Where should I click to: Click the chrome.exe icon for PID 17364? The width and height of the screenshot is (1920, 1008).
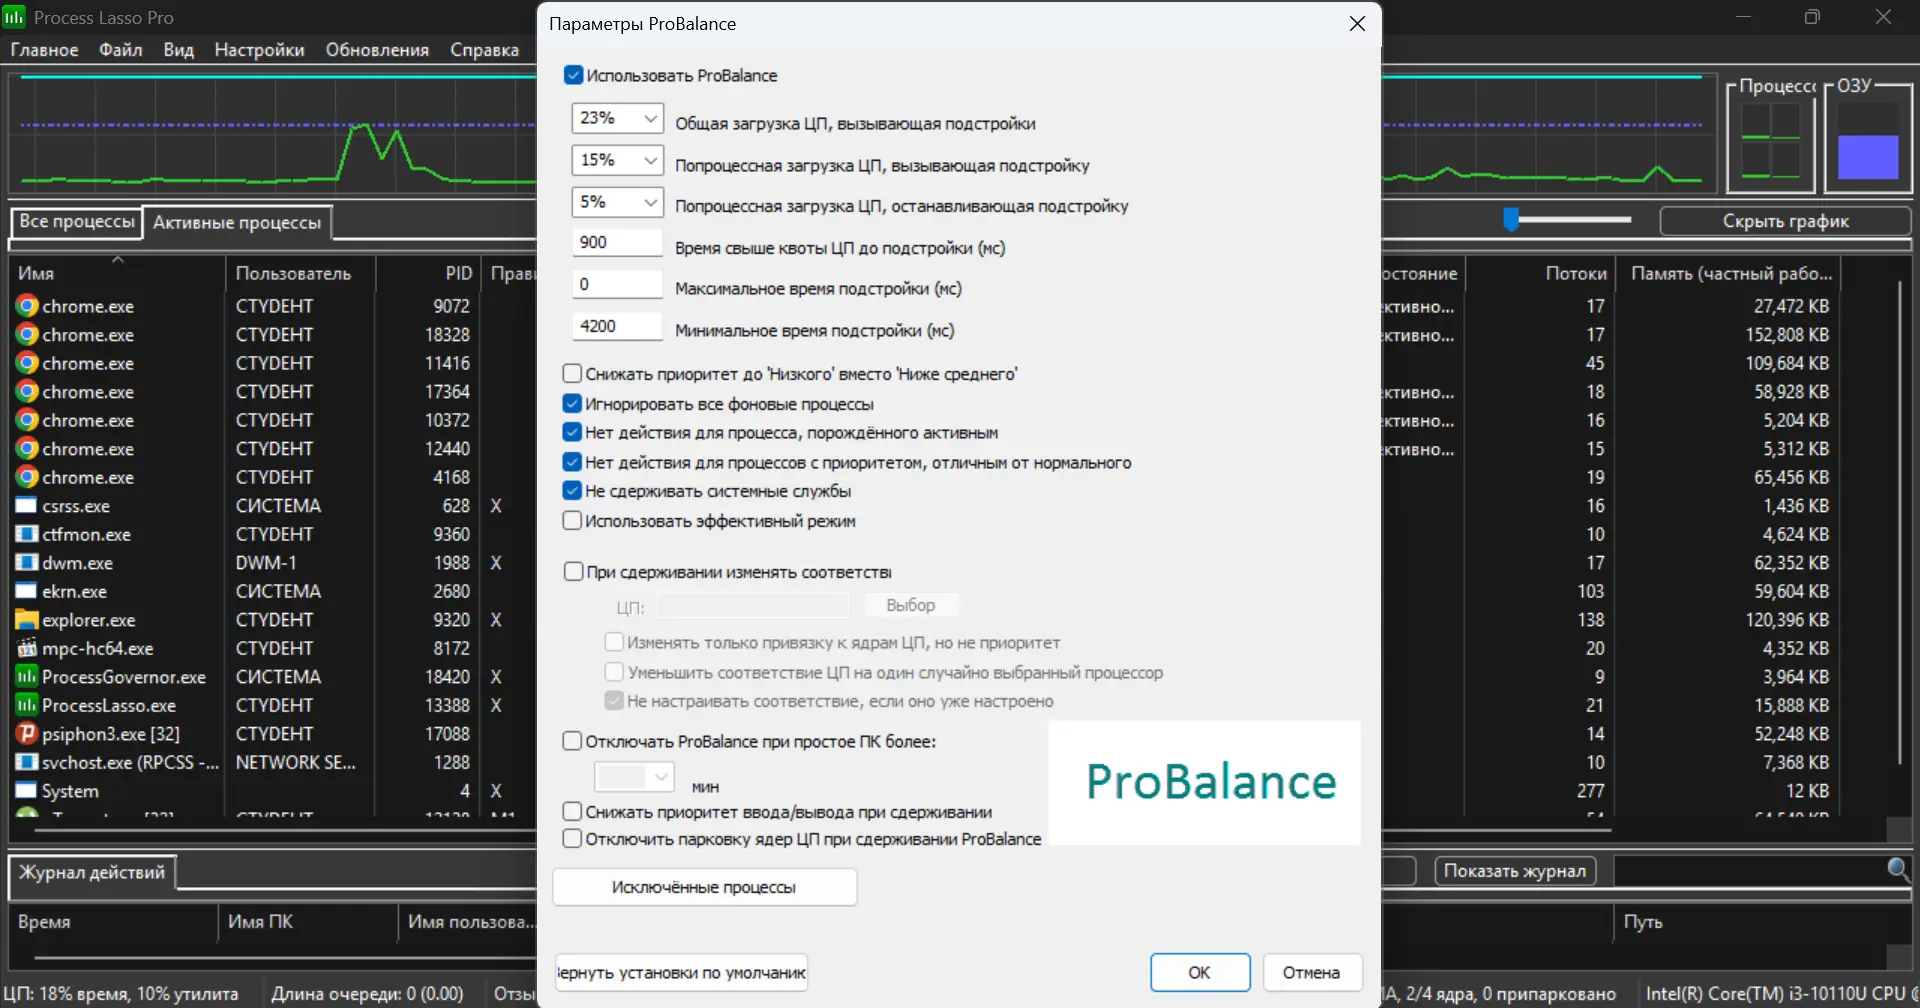(x=27, y=391)
